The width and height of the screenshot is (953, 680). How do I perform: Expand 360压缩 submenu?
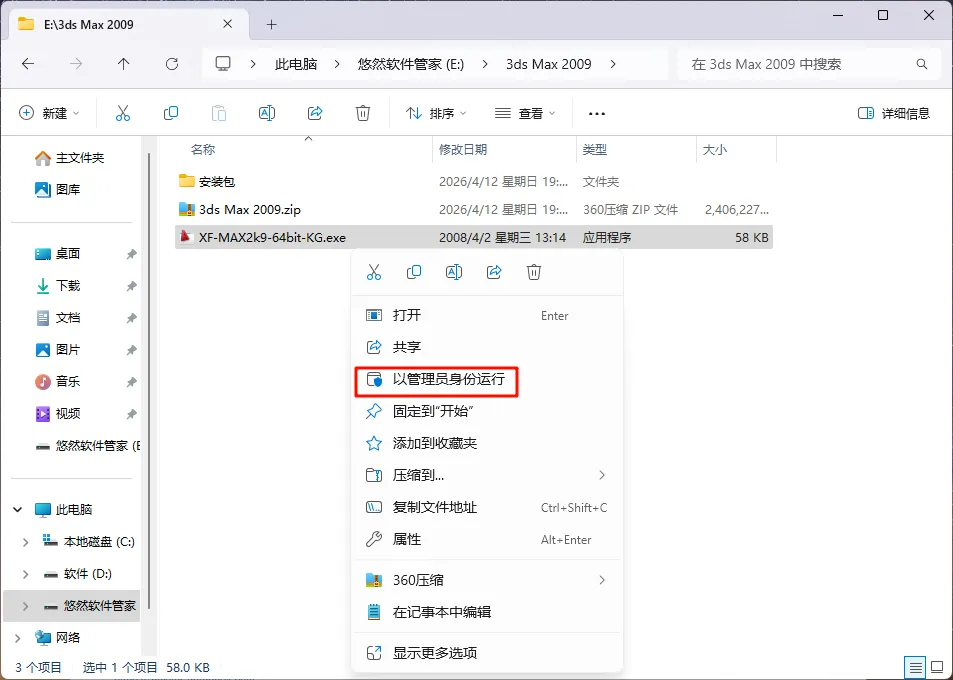[602, 580]
